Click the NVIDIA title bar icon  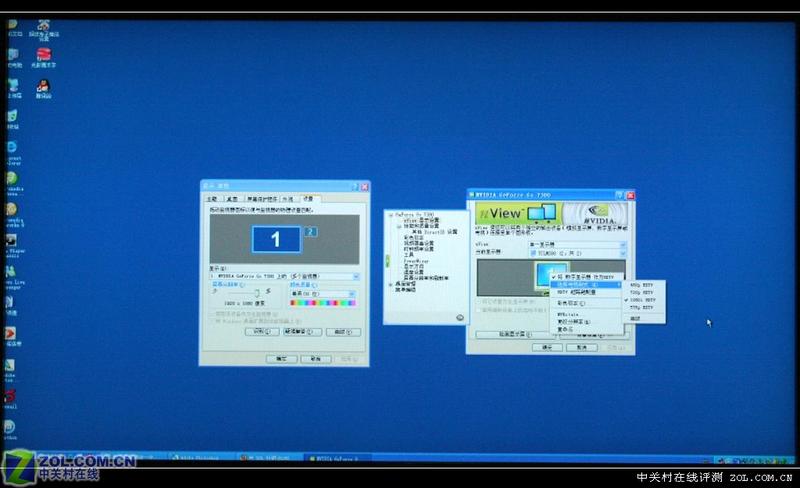[471, 194]
